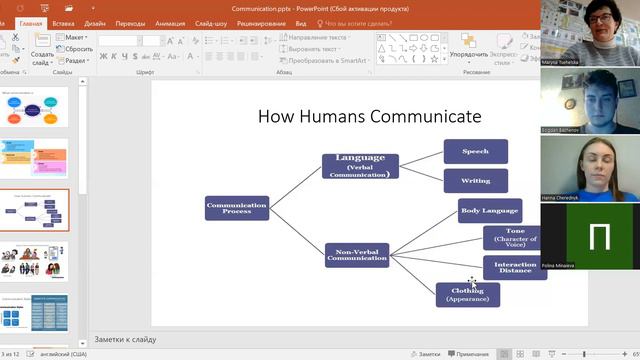640x360 pixels.
Task: Select the Text Box shape icon
Action: [x=381, y=38]
